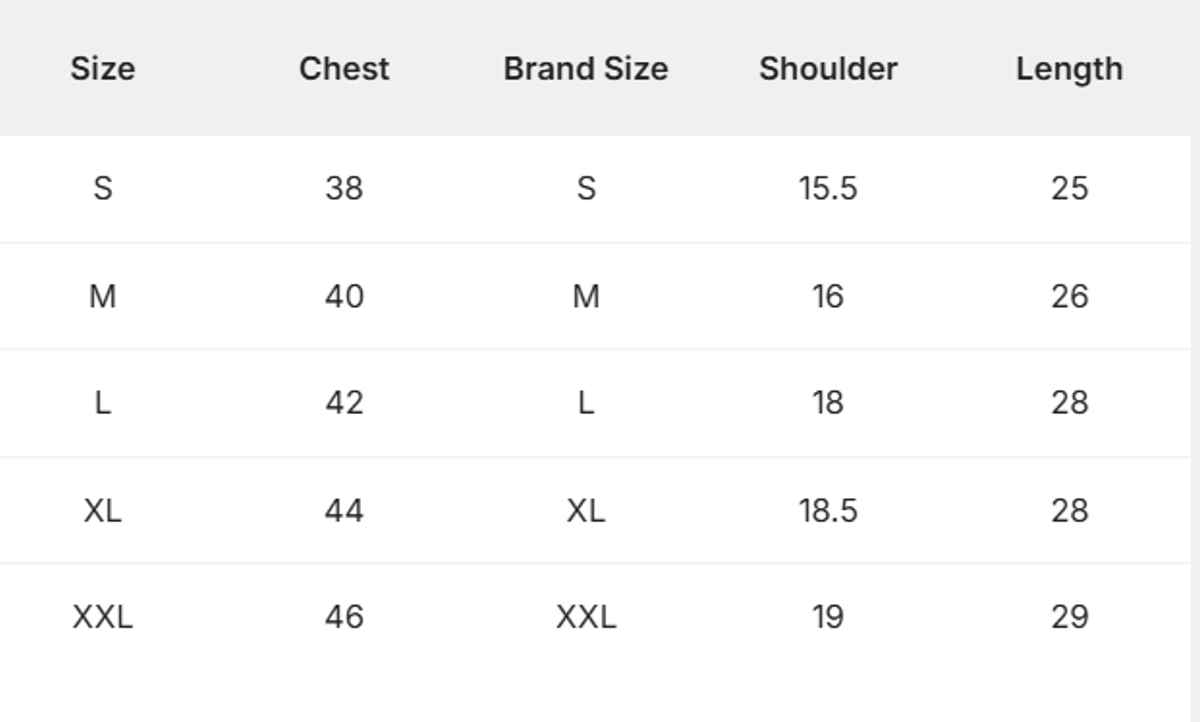This screenshot has width=1200, height=722.
Task: Click the Chest column header
Action: 344,69
